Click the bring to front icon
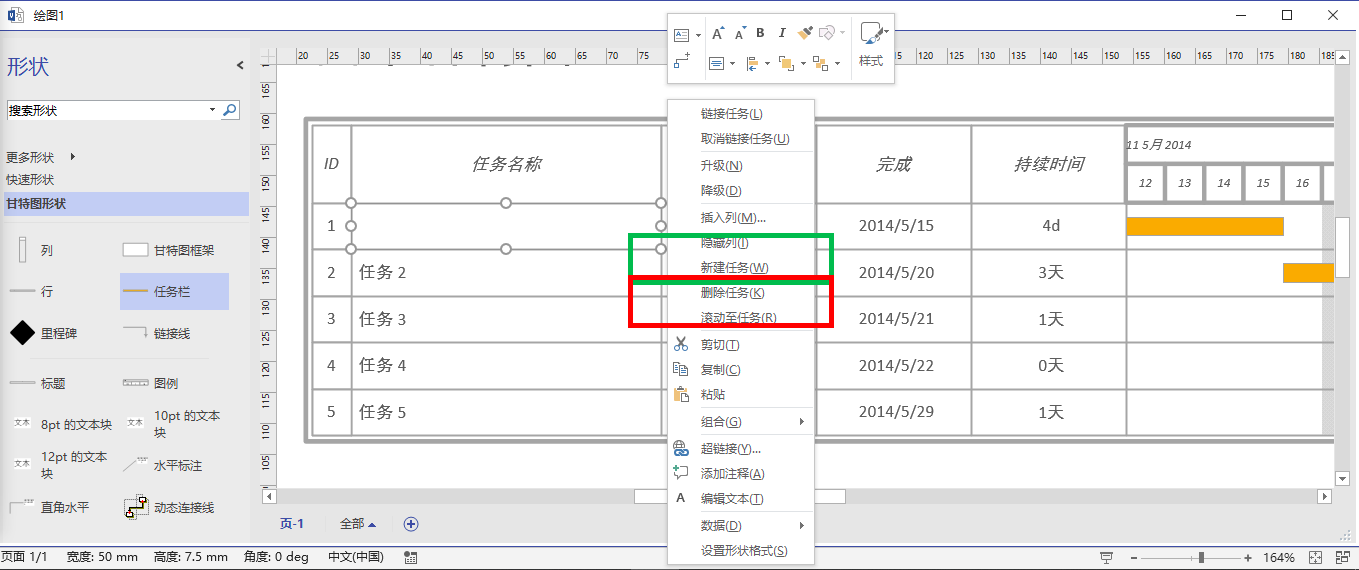 785,63
